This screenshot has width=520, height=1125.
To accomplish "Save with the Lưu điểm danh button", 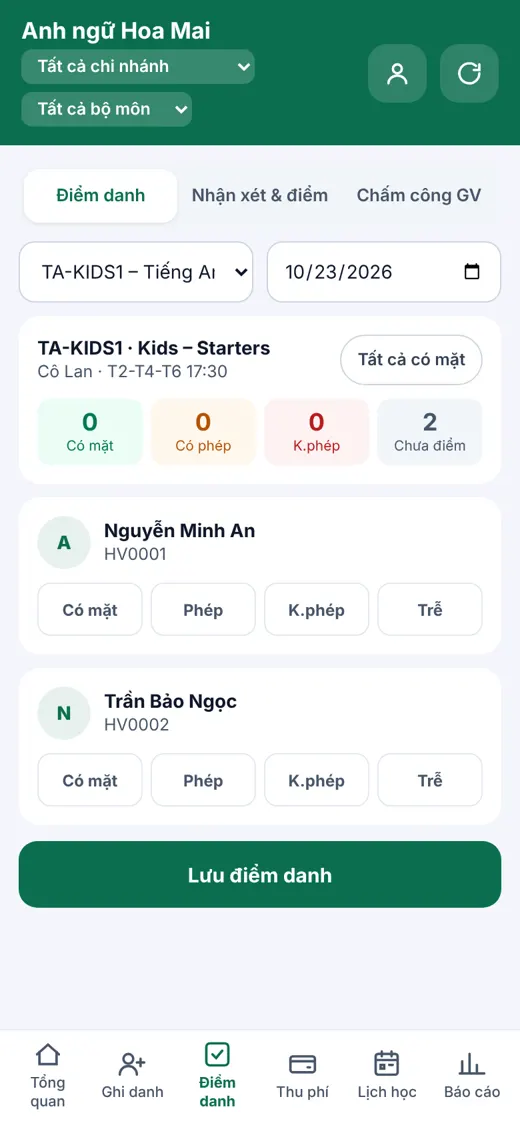I will 260,875.
